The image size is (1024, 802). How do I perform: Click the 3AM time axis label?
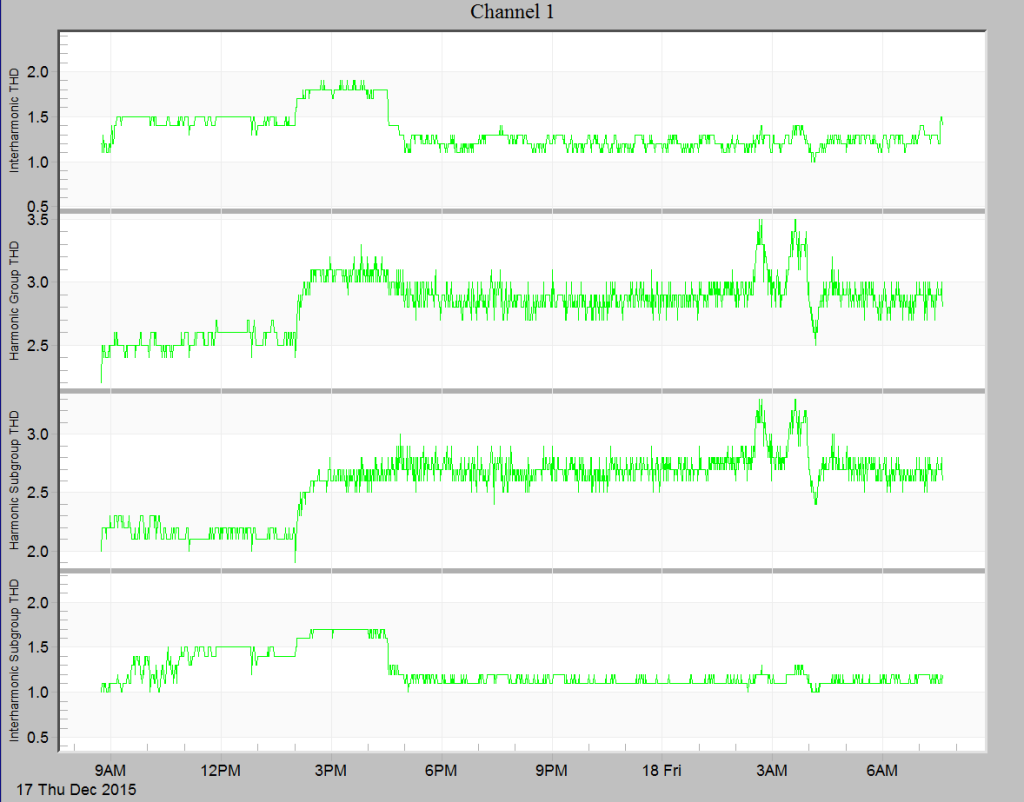coord(772,771)
